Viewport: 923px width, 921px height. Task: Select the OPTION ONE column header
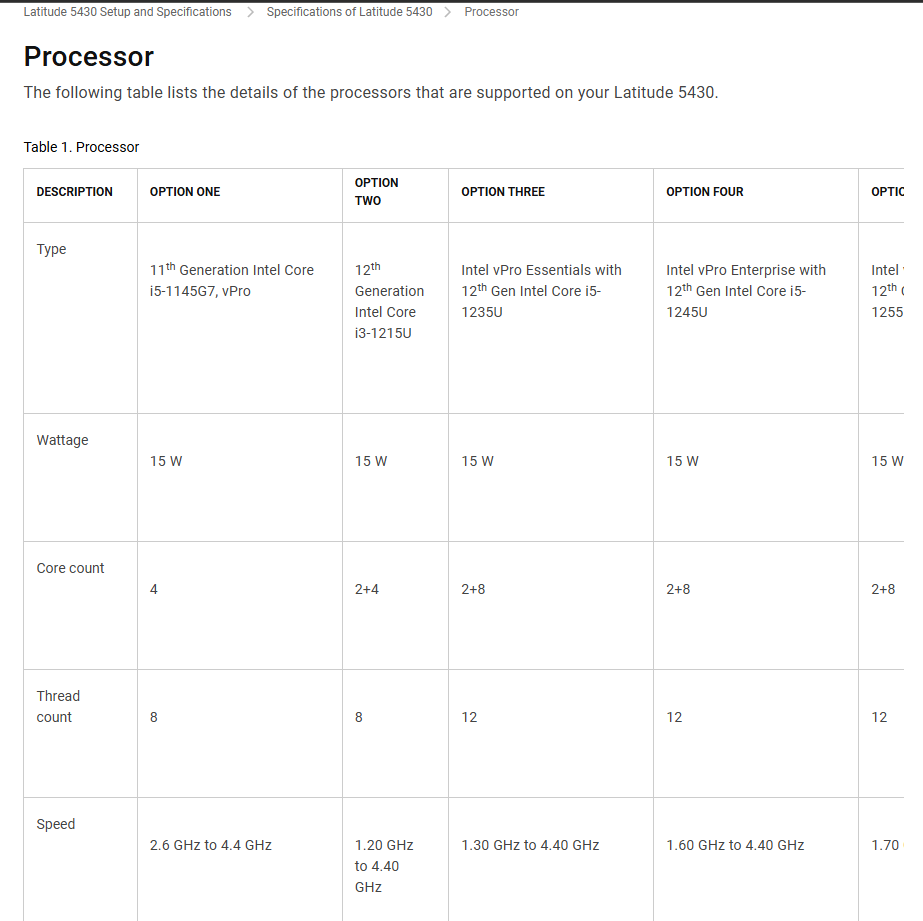click(x=185, y=192)
